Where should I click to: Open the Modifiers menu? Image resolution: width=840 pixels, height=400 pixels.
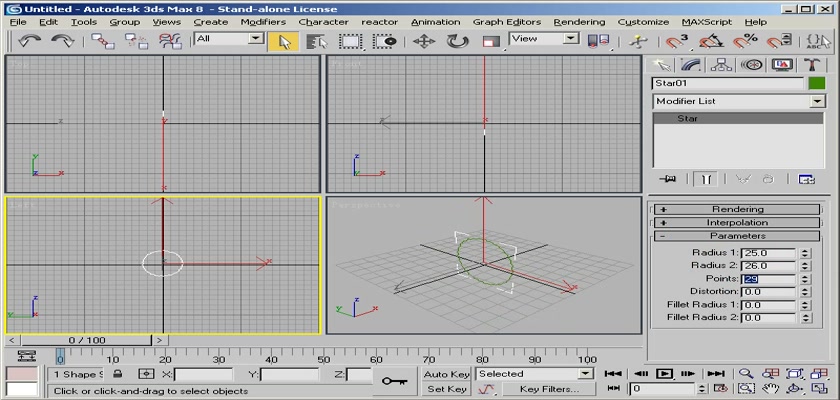coord(263,22)
